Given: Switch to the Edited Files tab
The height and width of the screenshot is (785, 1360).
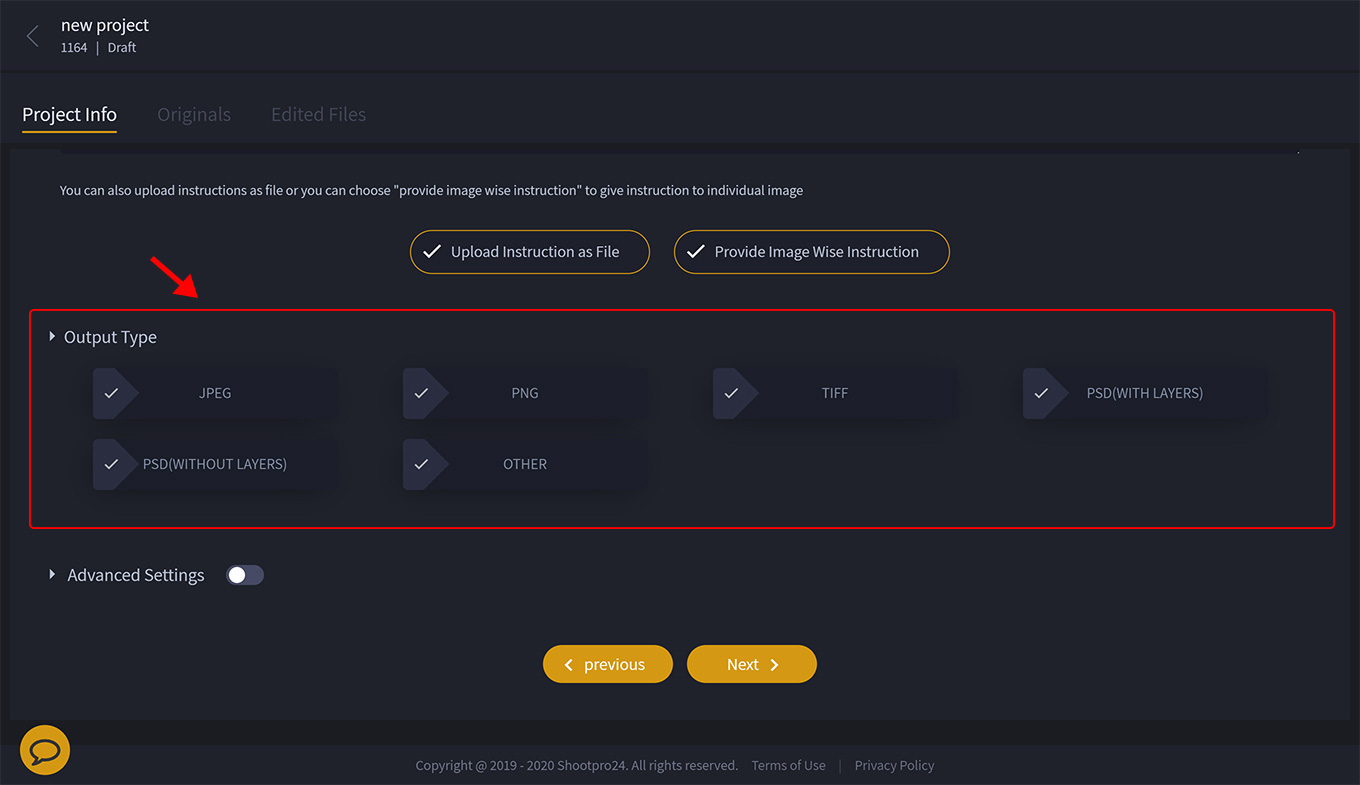Looking at the screenshot, I should [x=318, y=115].
